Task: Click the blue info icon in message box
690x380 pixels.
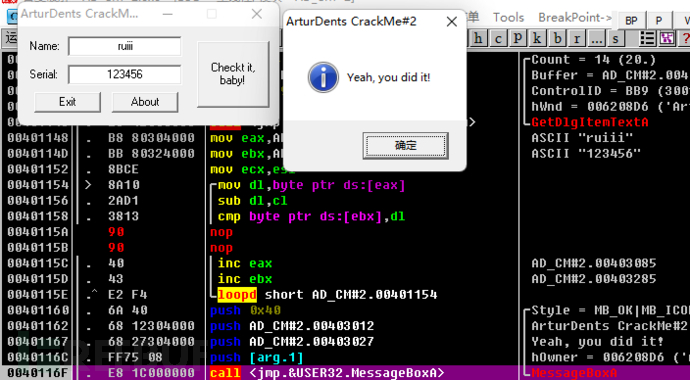Action: click(x=323, y=77)
